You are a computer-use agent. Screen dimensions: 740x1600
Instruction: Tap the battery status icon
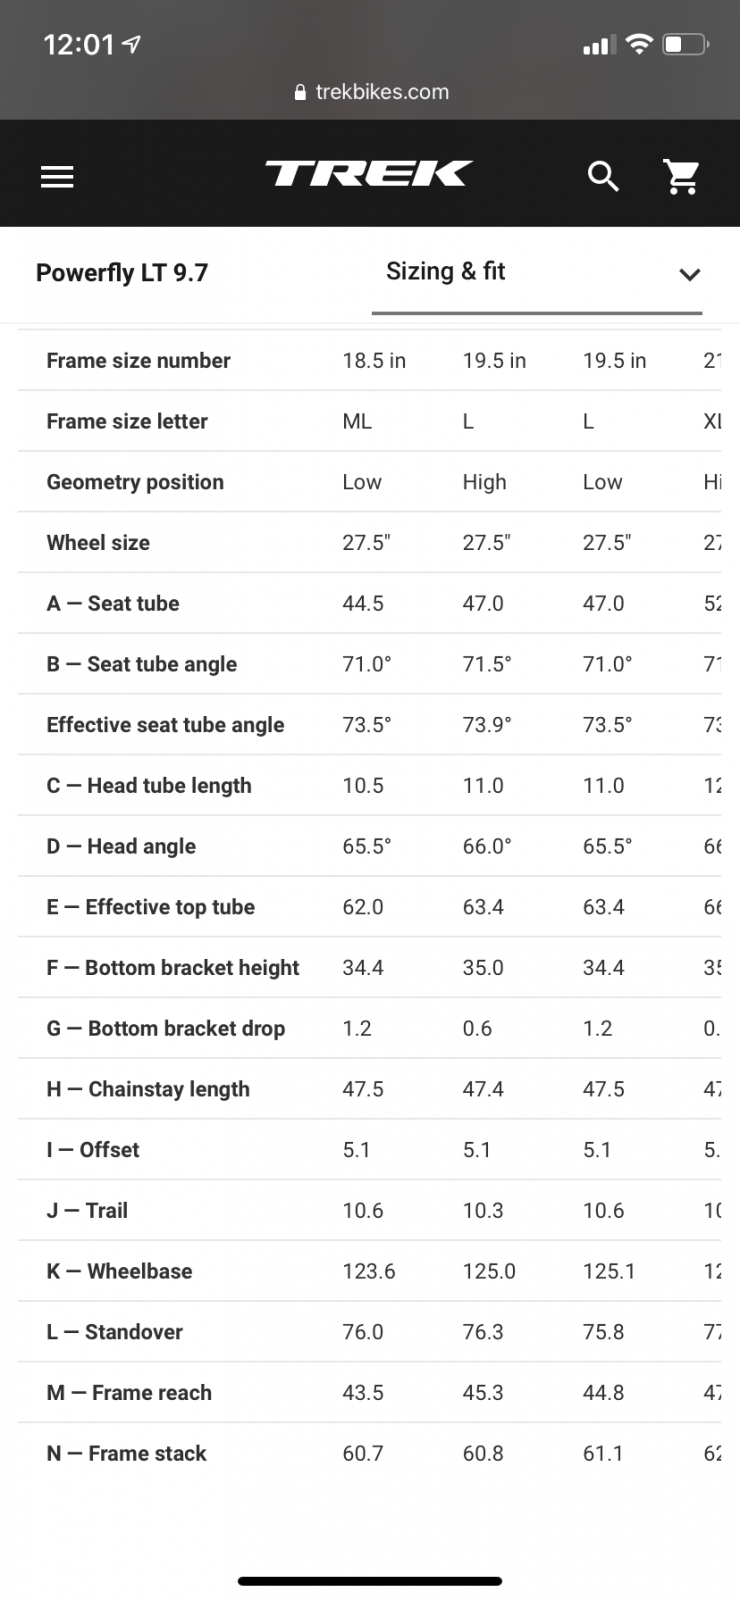[x=686, y=45]
